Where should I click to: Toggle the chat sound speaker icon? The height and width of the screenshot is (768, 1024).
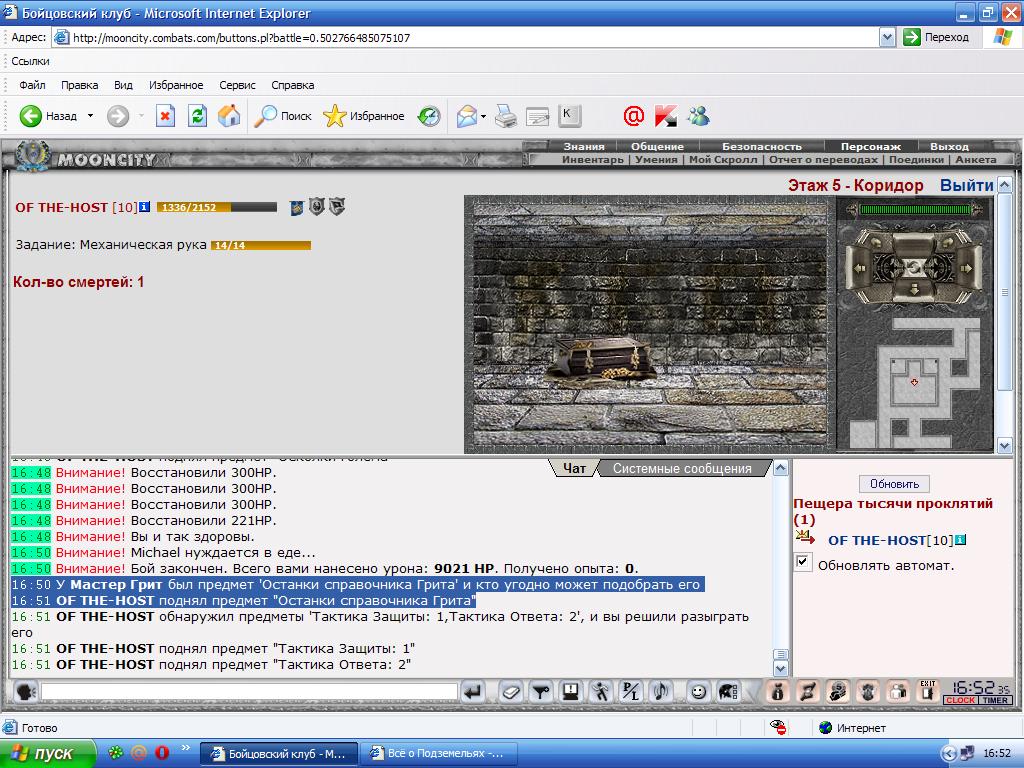(x=661, y=692)
